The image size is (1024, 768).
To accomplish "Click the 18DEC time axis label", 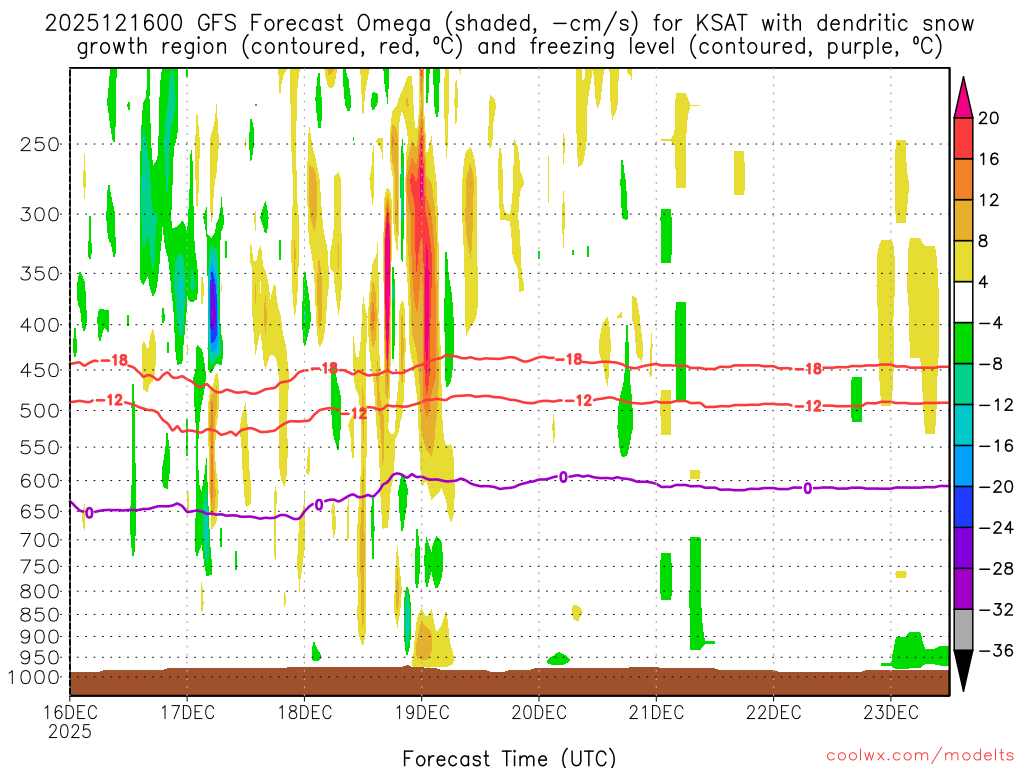I will click(x=305, y=712).
